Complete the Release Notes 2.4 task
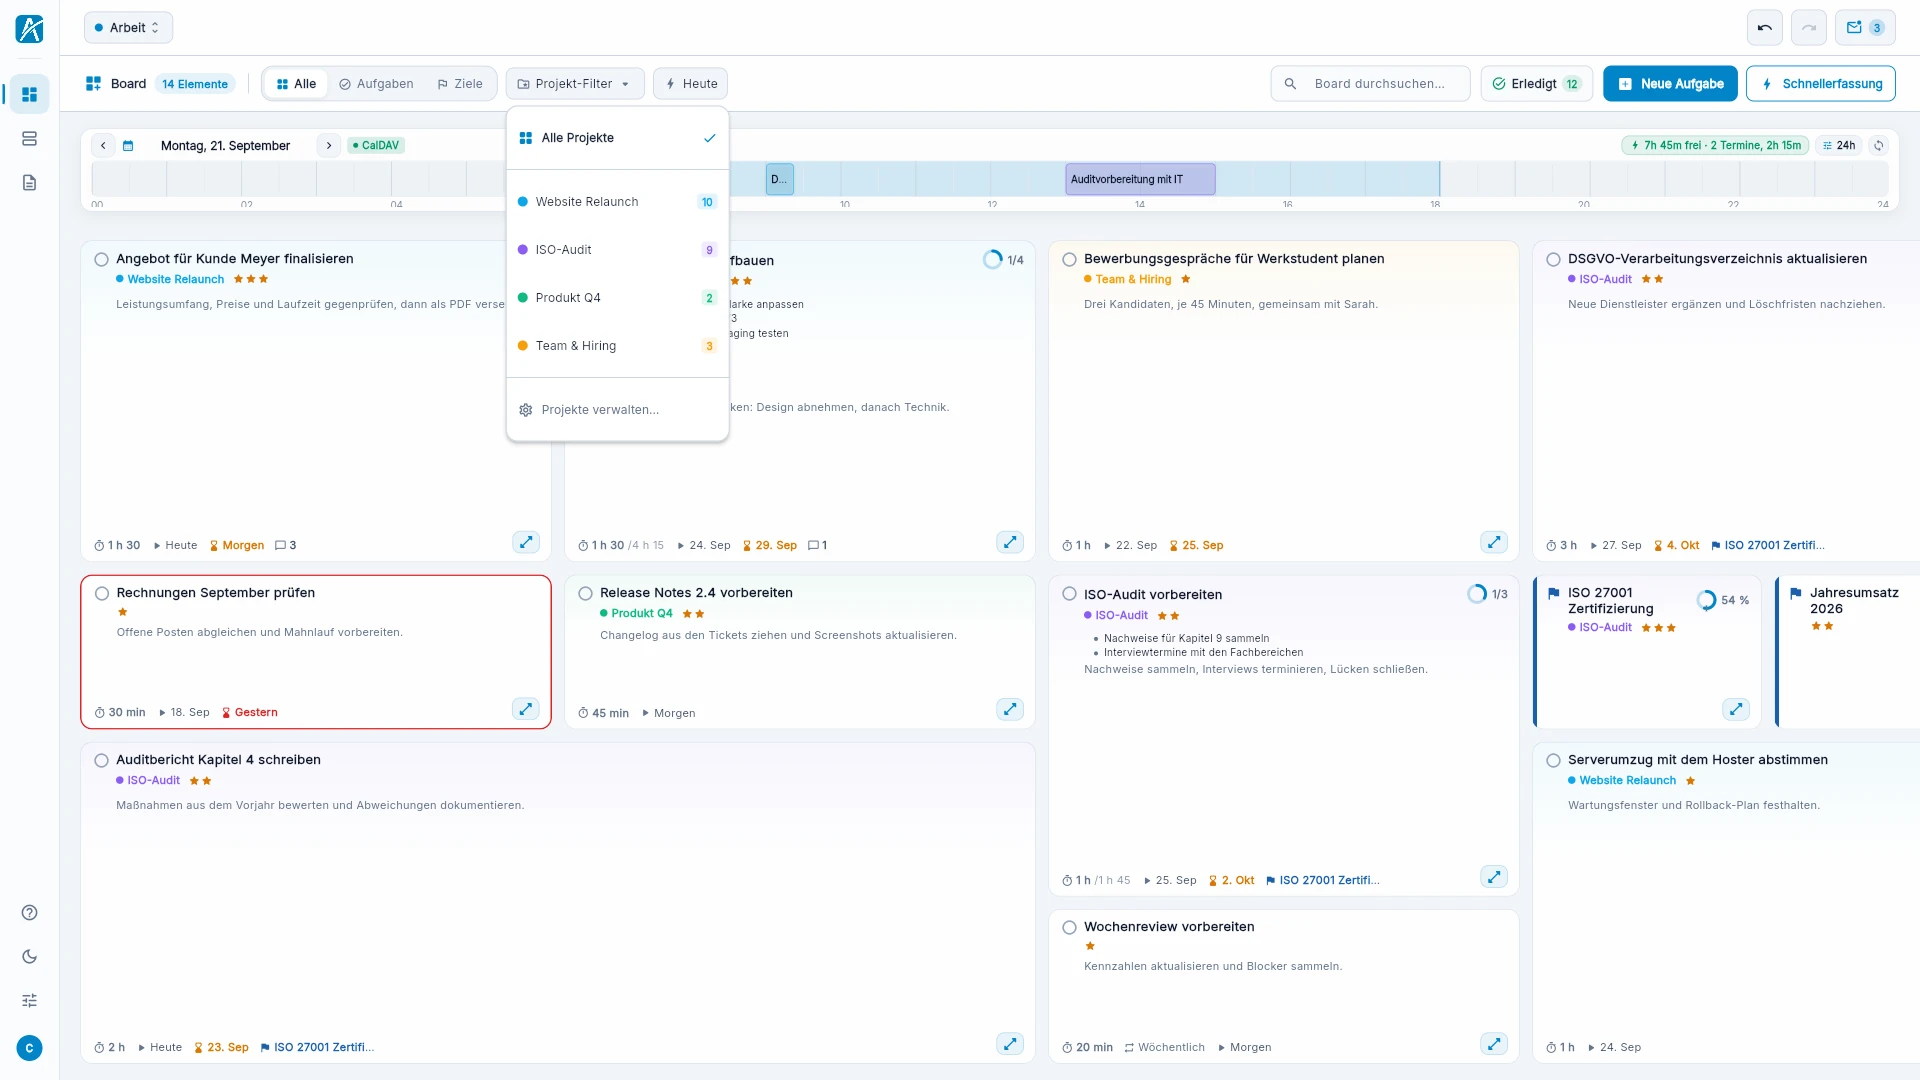 pyautogui.click(x=585, y=593)
